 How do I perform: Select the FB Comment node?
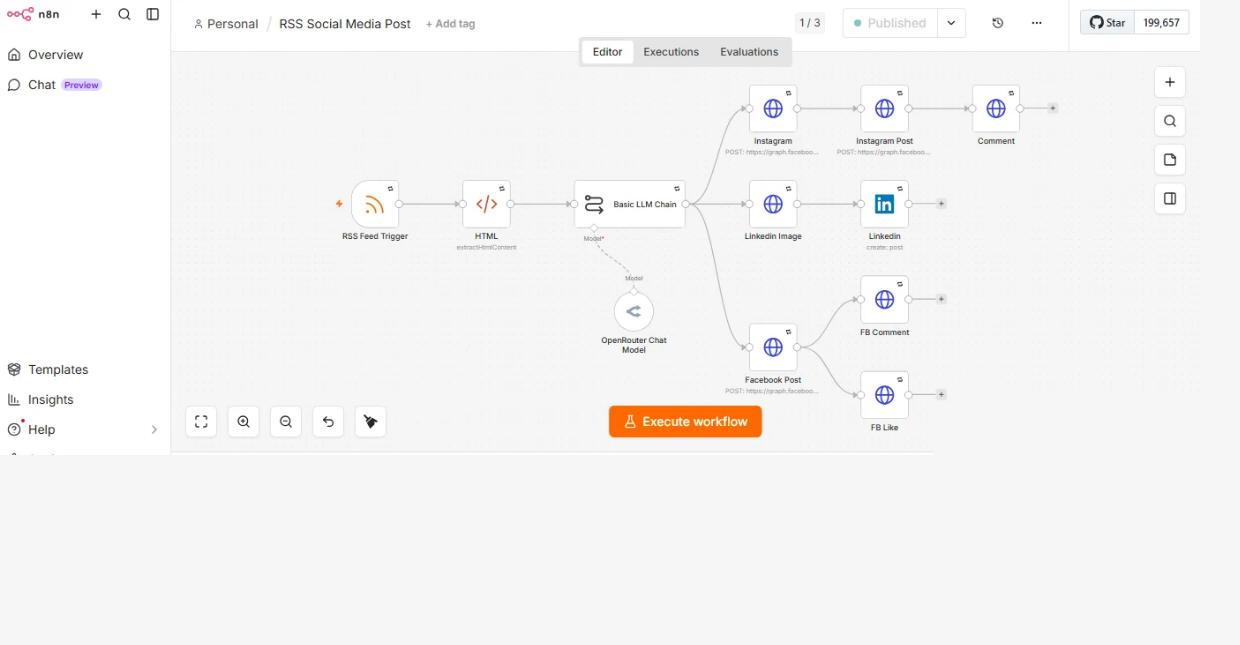click(884, 299)
